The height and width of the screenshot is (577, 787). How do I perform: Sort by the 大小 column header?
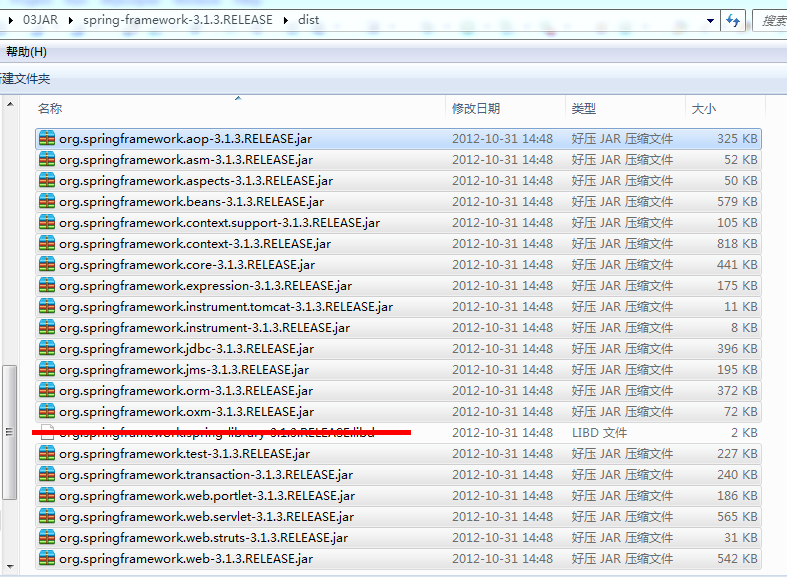725,108
